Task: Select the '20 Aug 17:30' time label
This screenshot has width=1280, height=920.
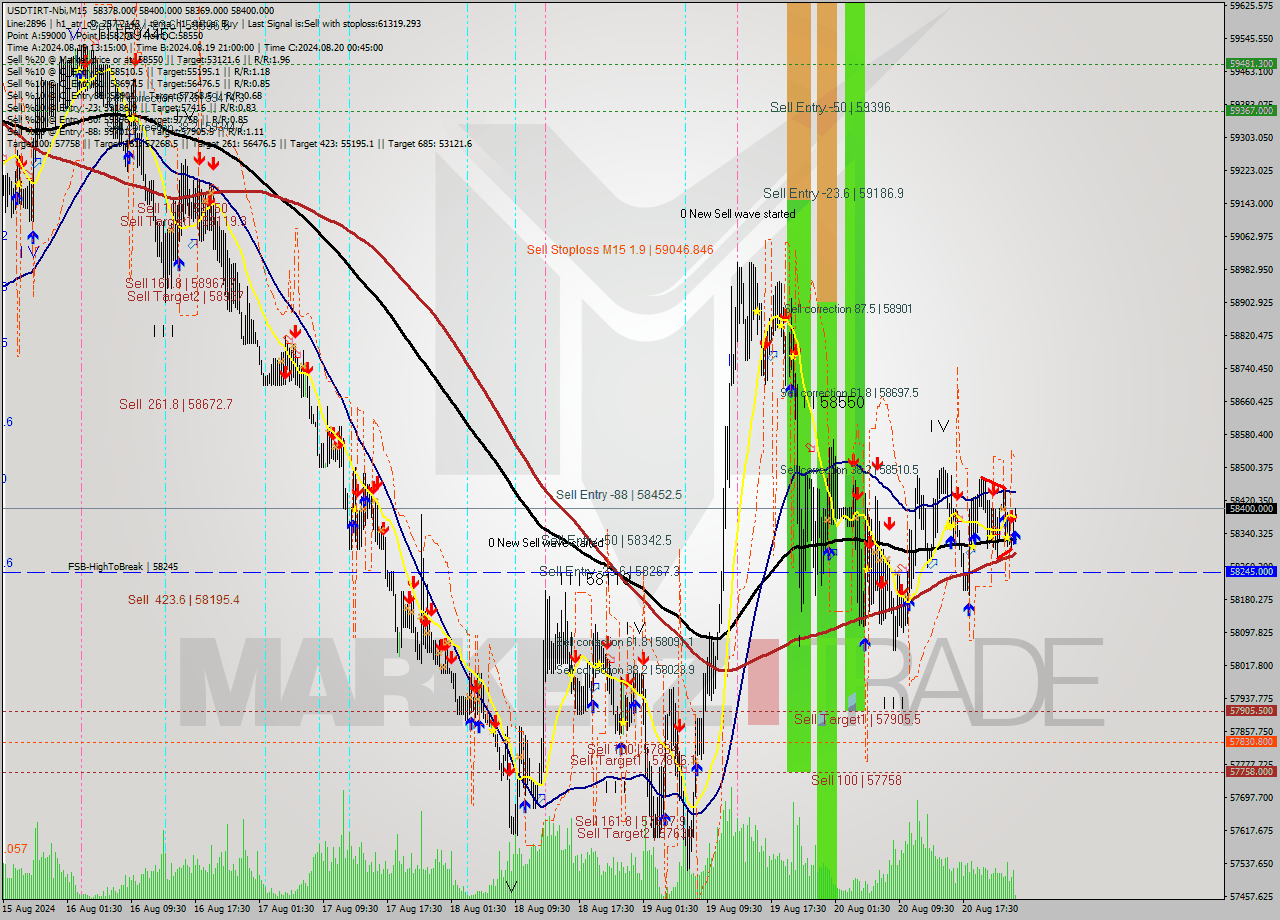Action: [990, 909]
